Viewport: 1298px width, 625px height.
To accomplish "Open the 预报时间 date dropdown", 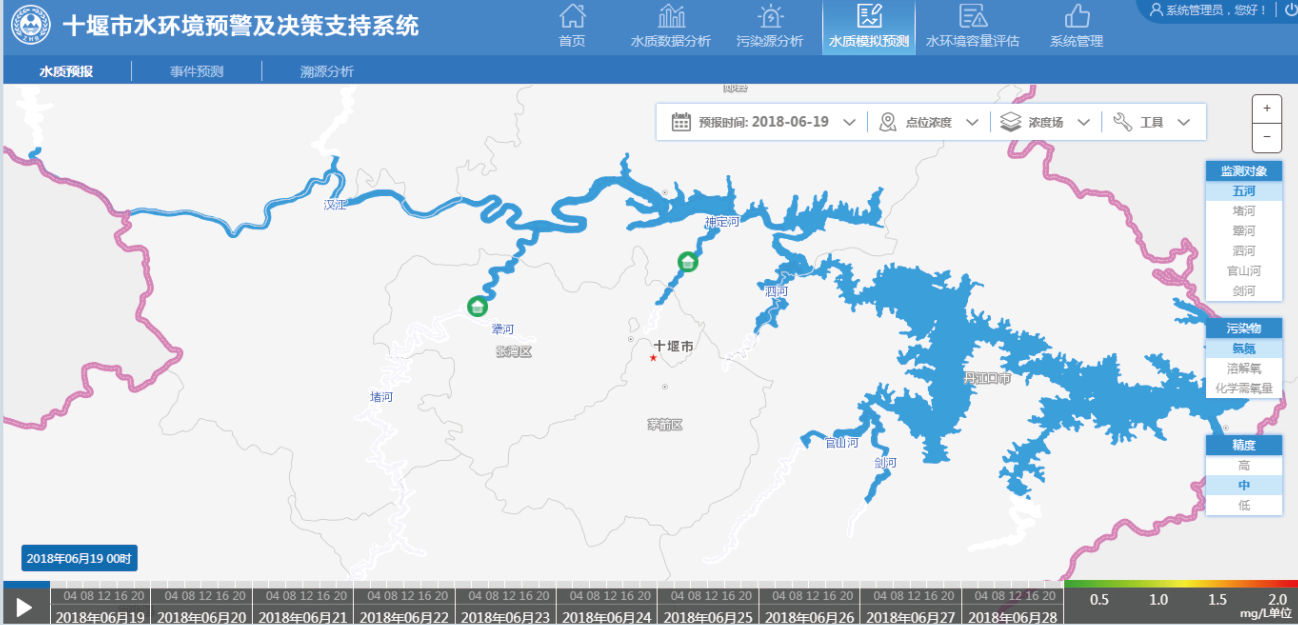I will click(x=764, y=122).
